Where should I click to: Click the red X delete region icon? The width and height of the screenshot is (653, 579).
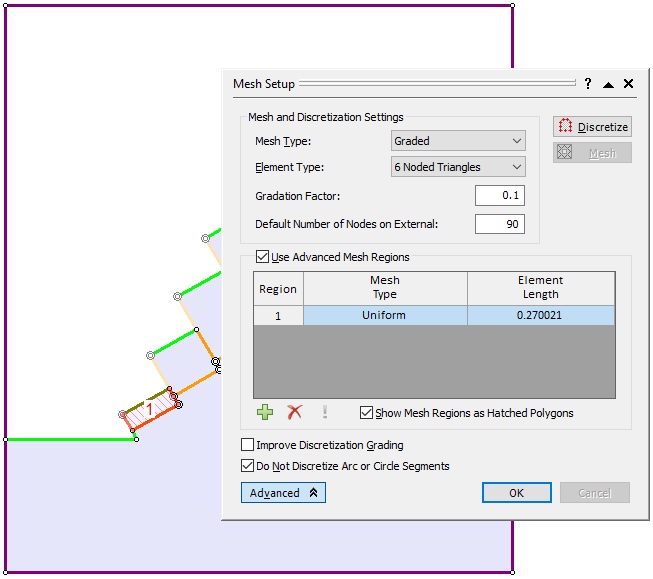point(295,412)
